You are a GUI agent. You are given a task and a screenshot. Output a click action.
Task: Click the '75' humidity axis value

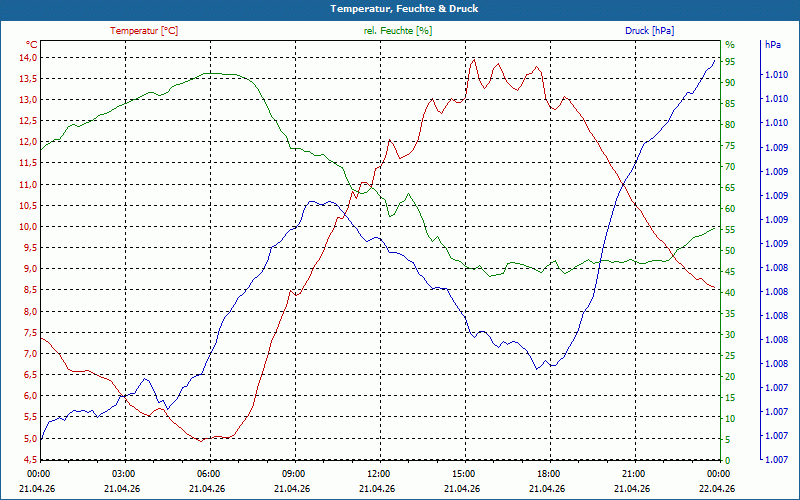point(730,146)
